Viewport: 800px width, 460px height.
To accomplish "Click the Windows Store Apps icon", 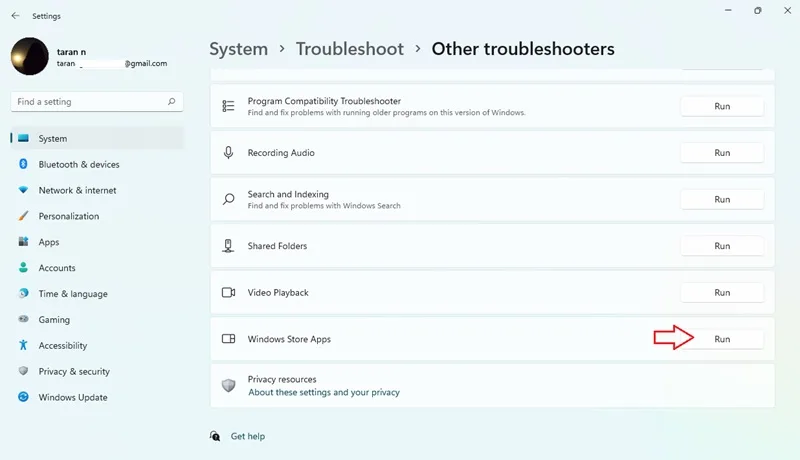I will (x=228, y=339).
